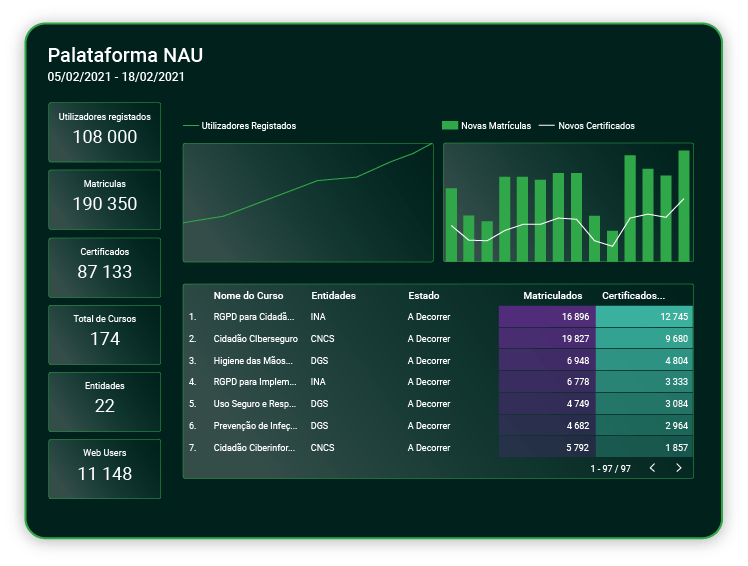Click the 16 896 matriculados cell
Image resolution: width=748 pixels, height=566 pixels.
click(x=547, y=316)
